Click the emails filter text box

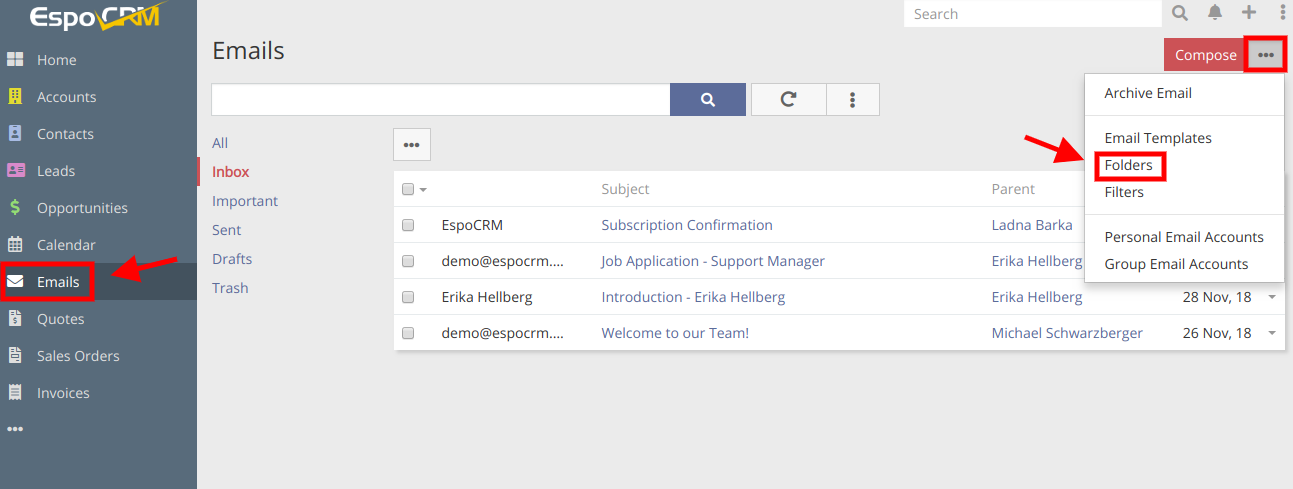[x=440, y=99]
